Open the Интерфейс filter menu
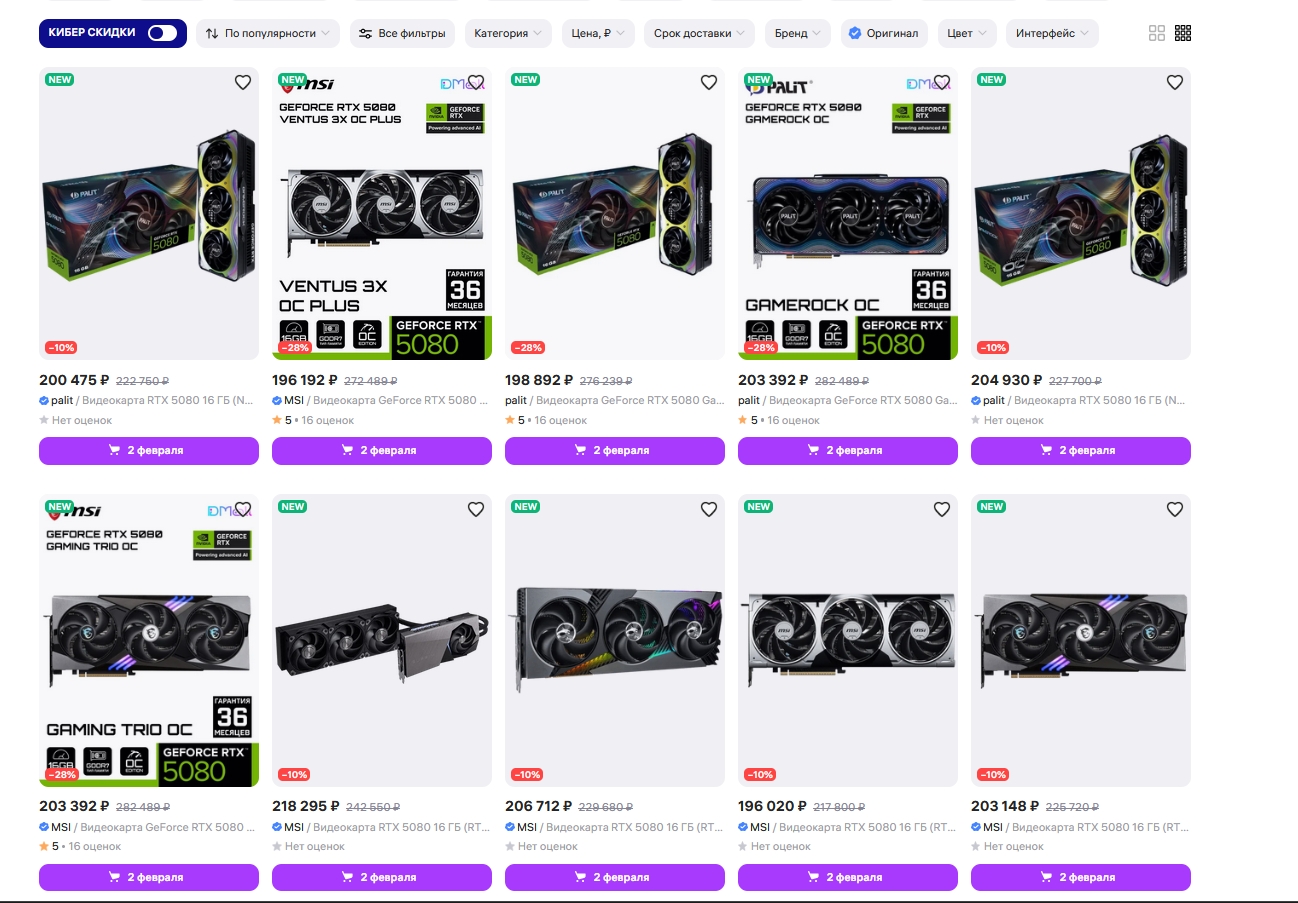1298x903 pixels. pyautogui.click(x=1052, y=33)
